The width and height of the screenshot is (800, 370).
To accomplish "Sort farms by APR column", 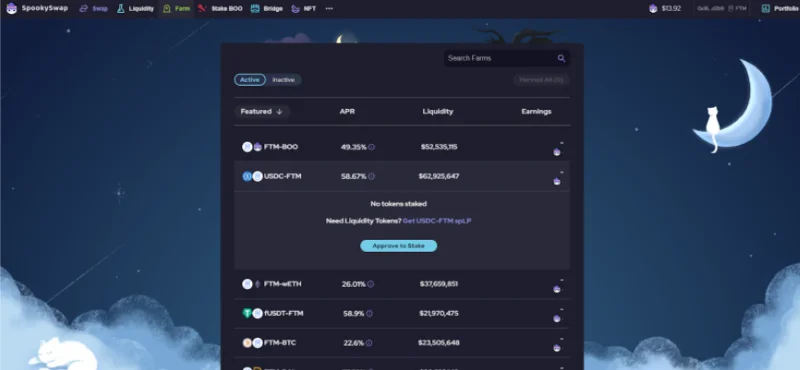I will coord(347,112).
